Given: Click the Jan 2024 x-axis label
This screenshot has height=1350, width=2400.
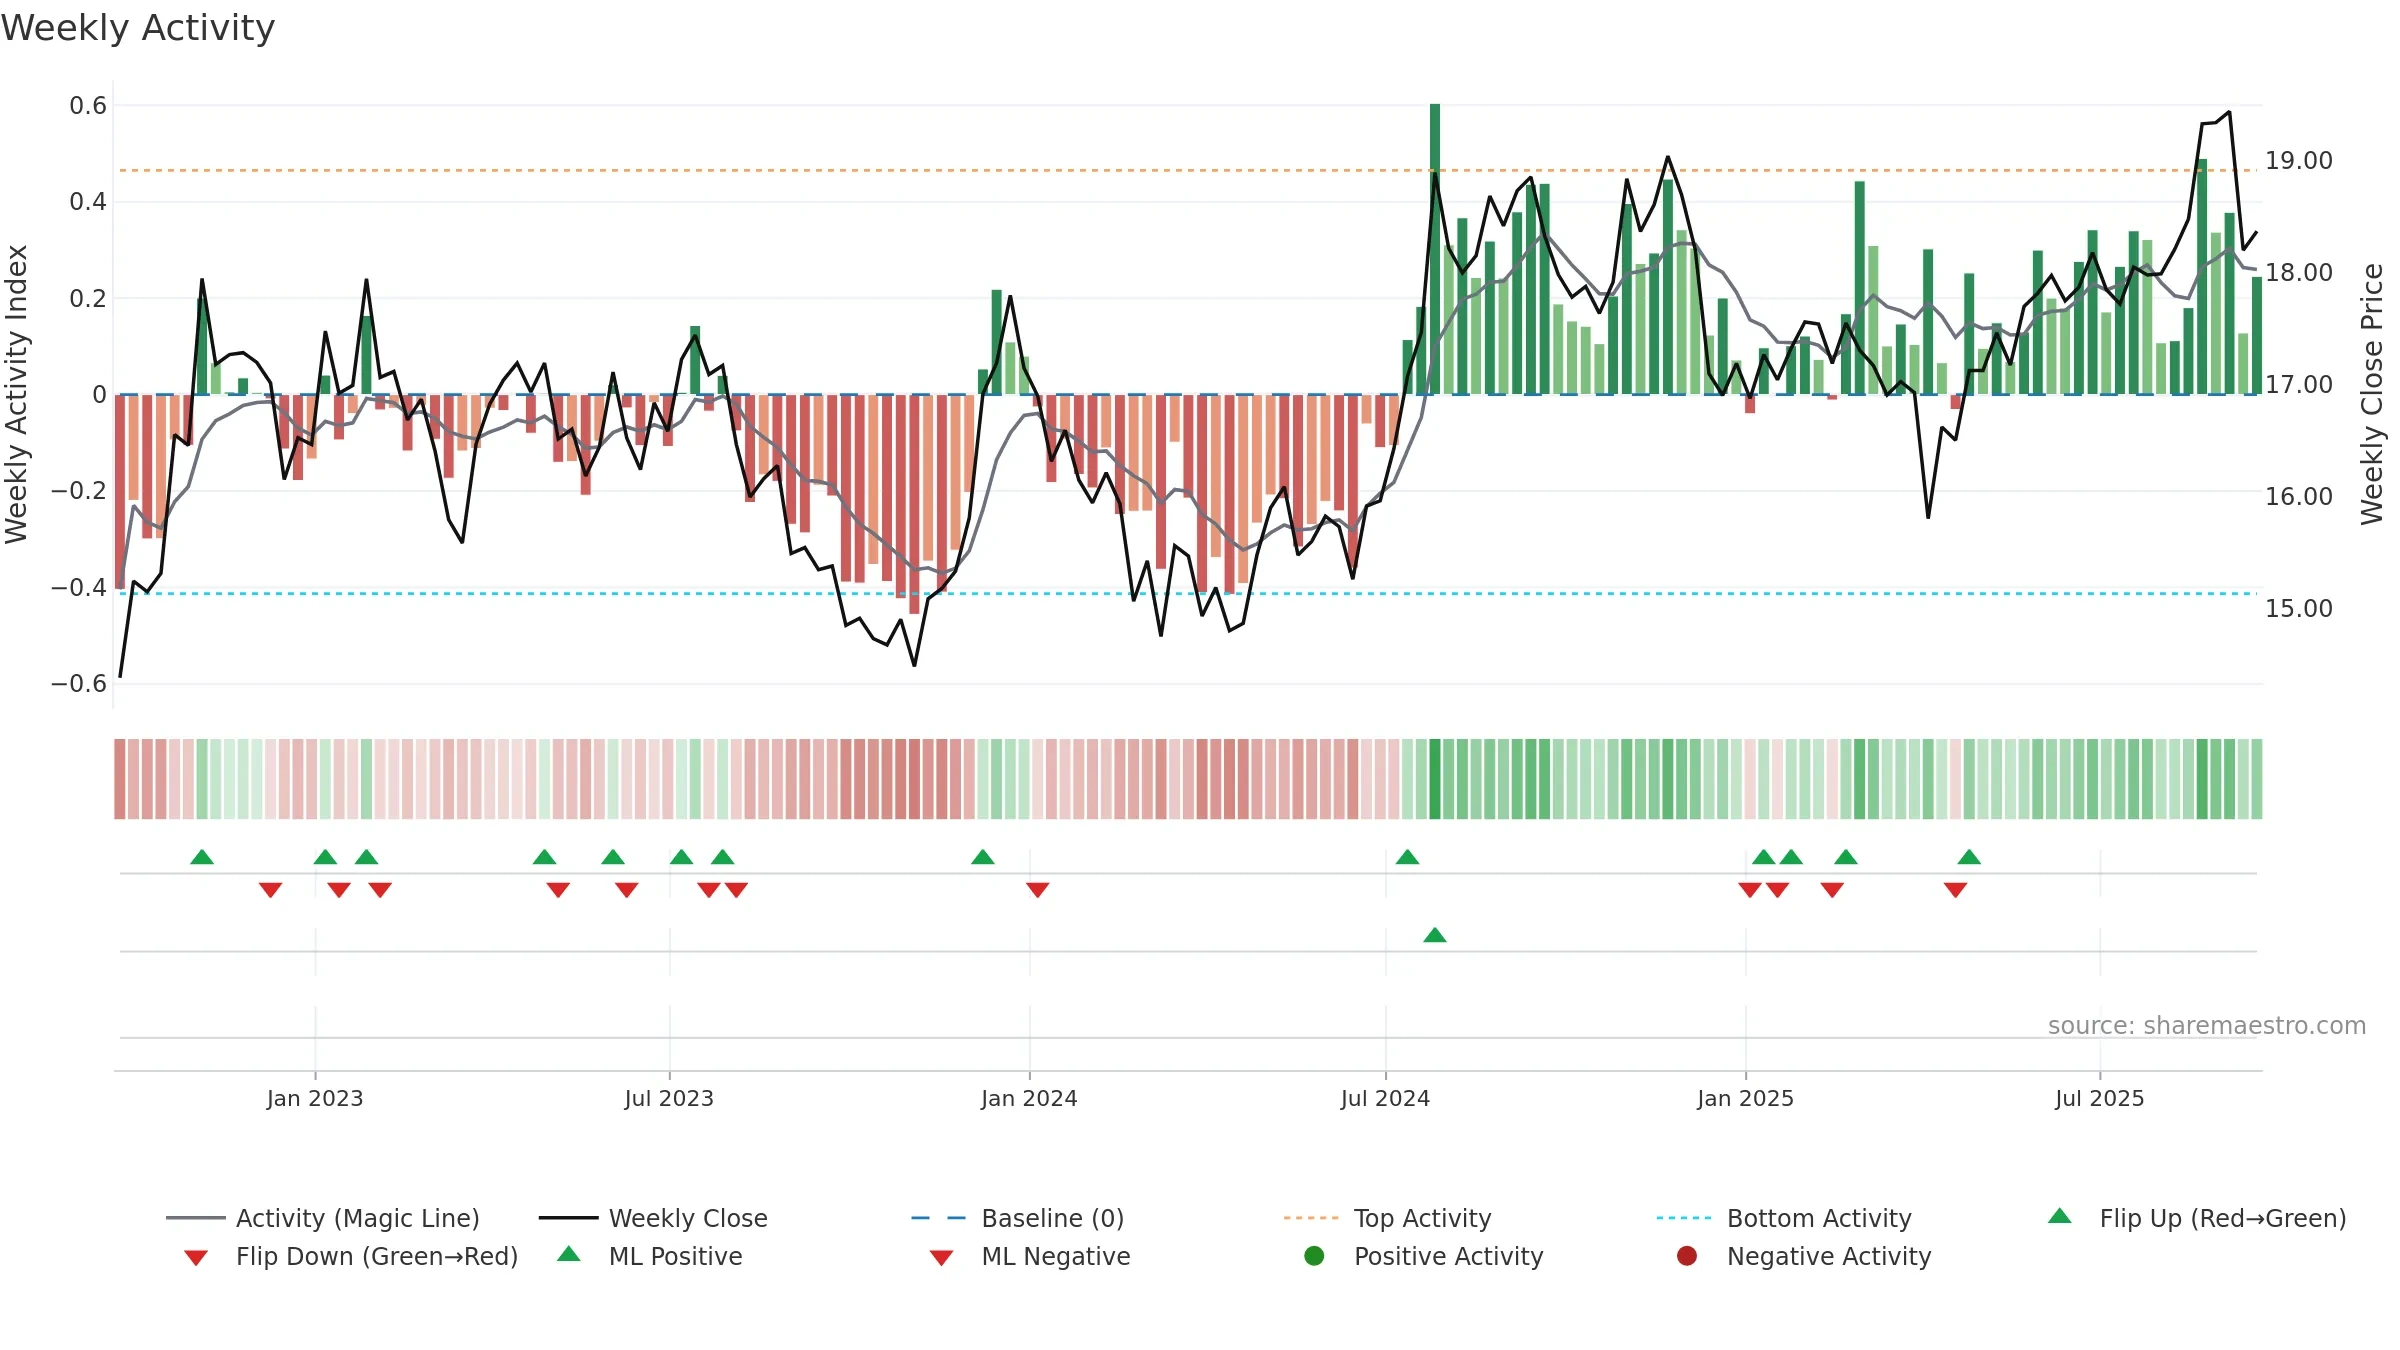Looking at the screenshot, I should (x=1029, y=1098).
